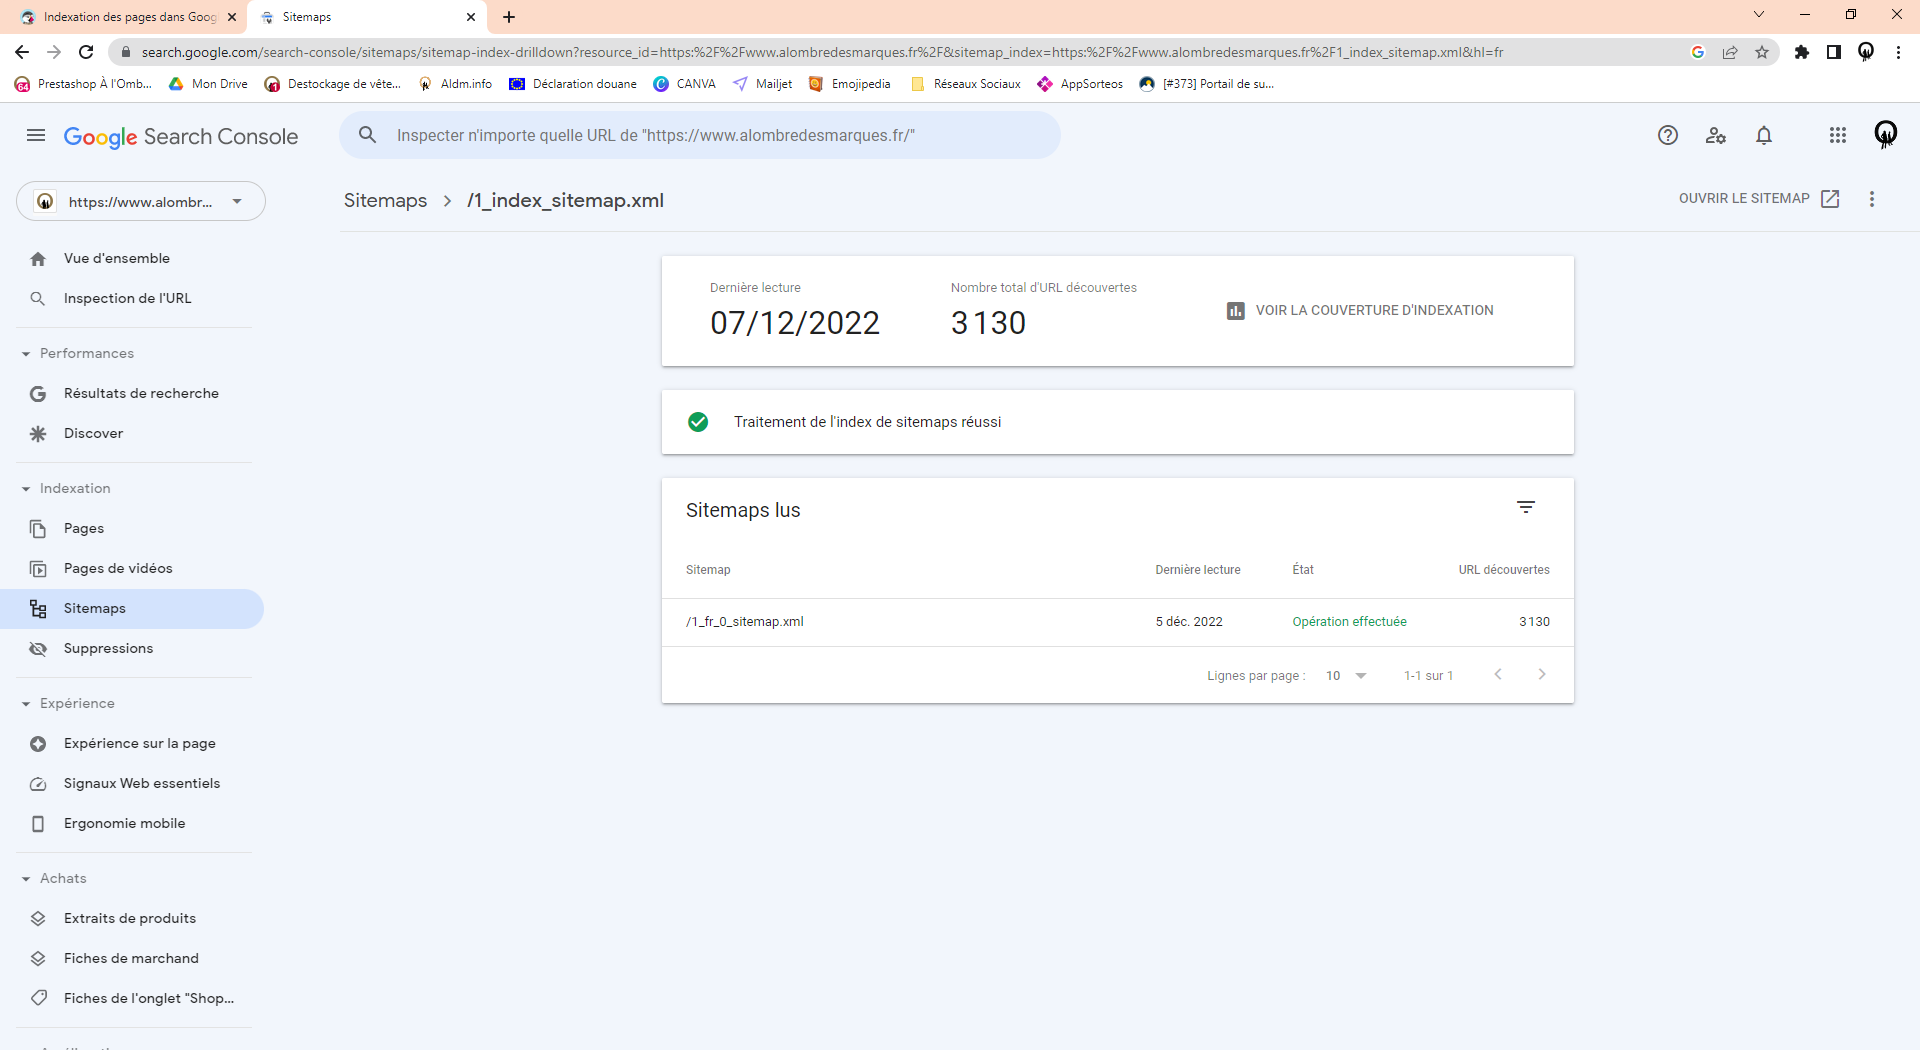Open Réseaux Sociaux bookmark folder
Image resolution: width=1920 pixels, height=1050 pixels.
point(966,84)
